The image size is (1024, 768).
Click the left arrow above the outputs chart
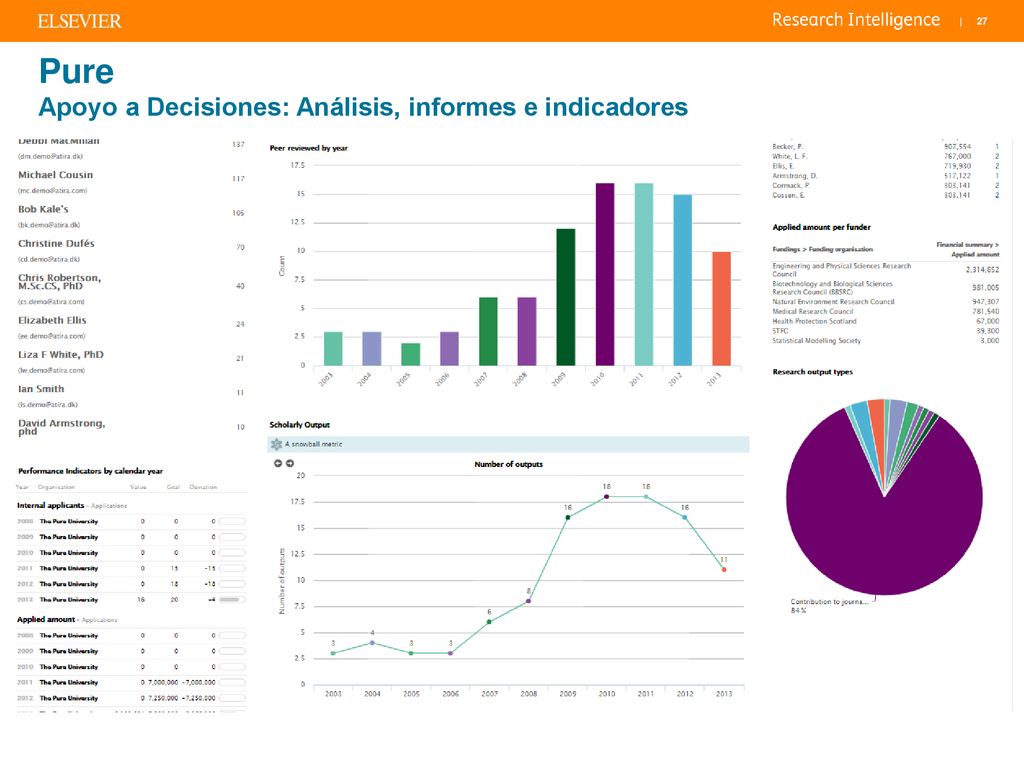point(278,464)
